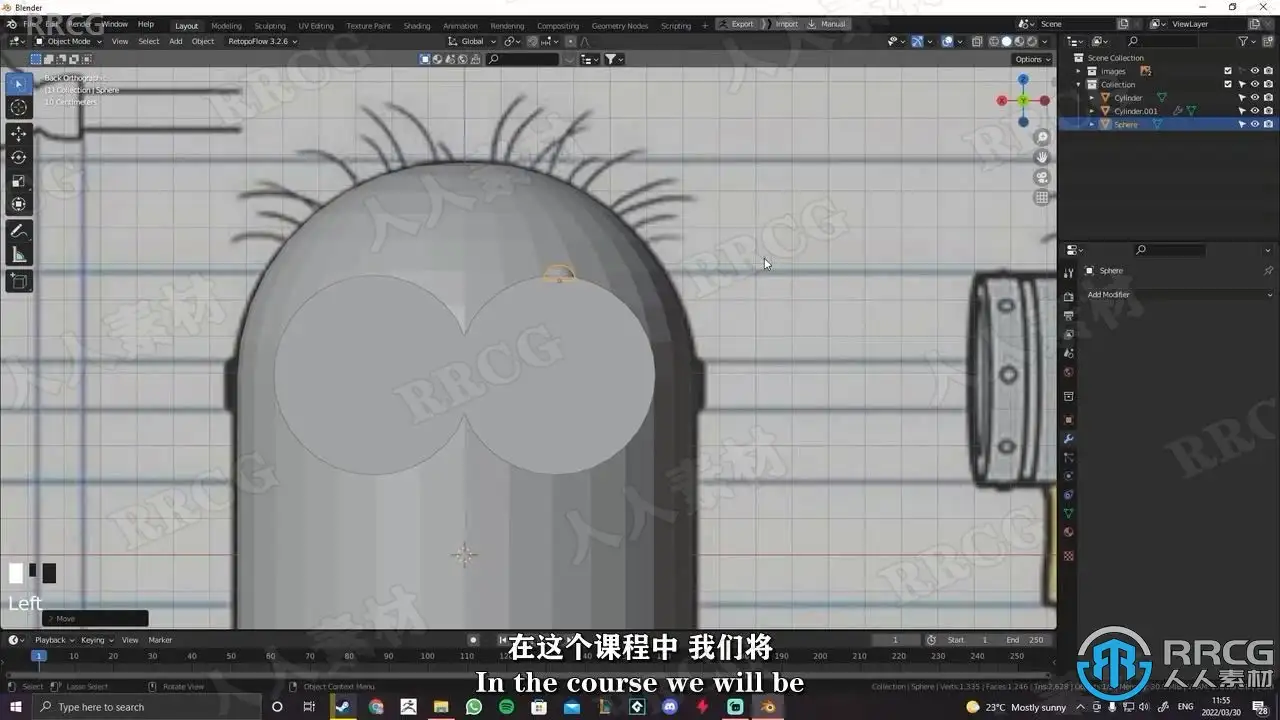The image size is (1280, 720).
Task: Open the viewport Add menu
Action: click(176, 41)
